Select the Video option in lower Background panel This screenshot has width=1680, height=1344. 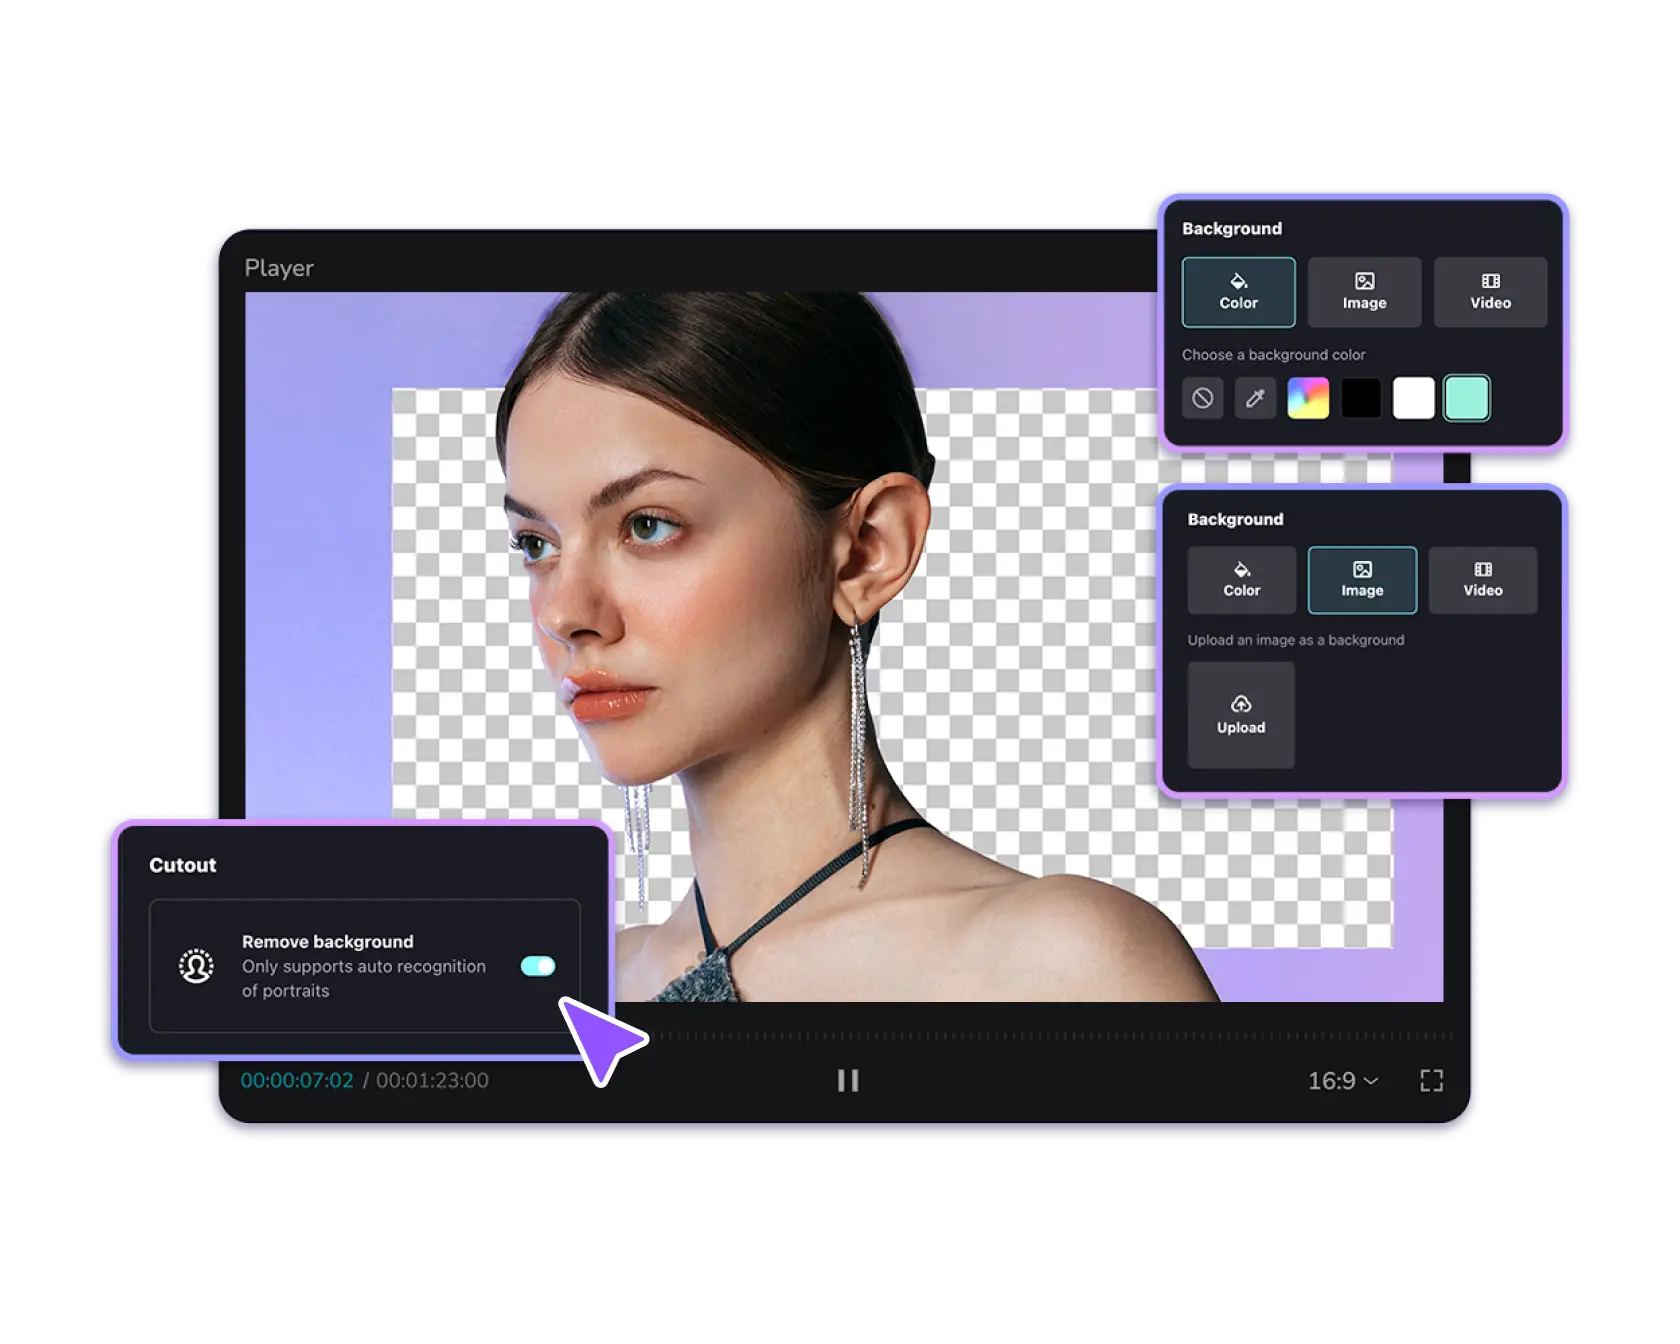click(x=1482, y=580)
